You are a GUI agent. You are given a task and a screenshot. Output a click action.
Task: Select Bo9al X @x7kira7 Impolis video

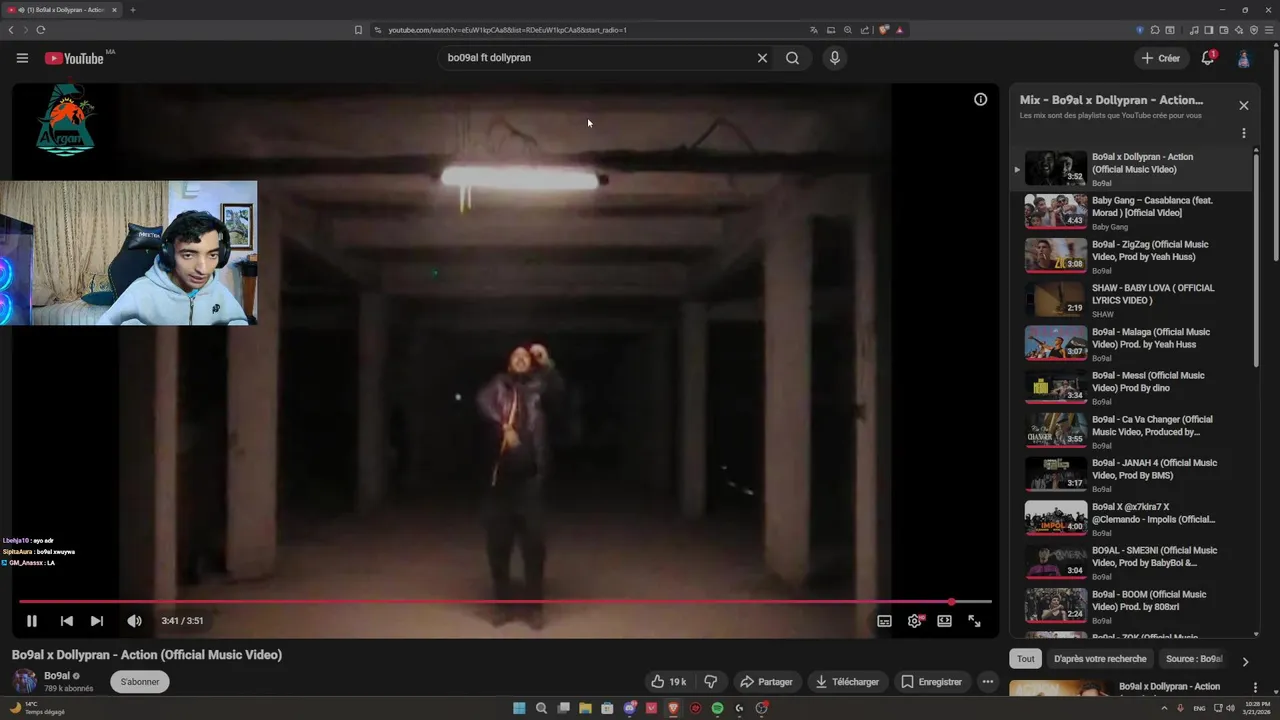[1133, 518]
